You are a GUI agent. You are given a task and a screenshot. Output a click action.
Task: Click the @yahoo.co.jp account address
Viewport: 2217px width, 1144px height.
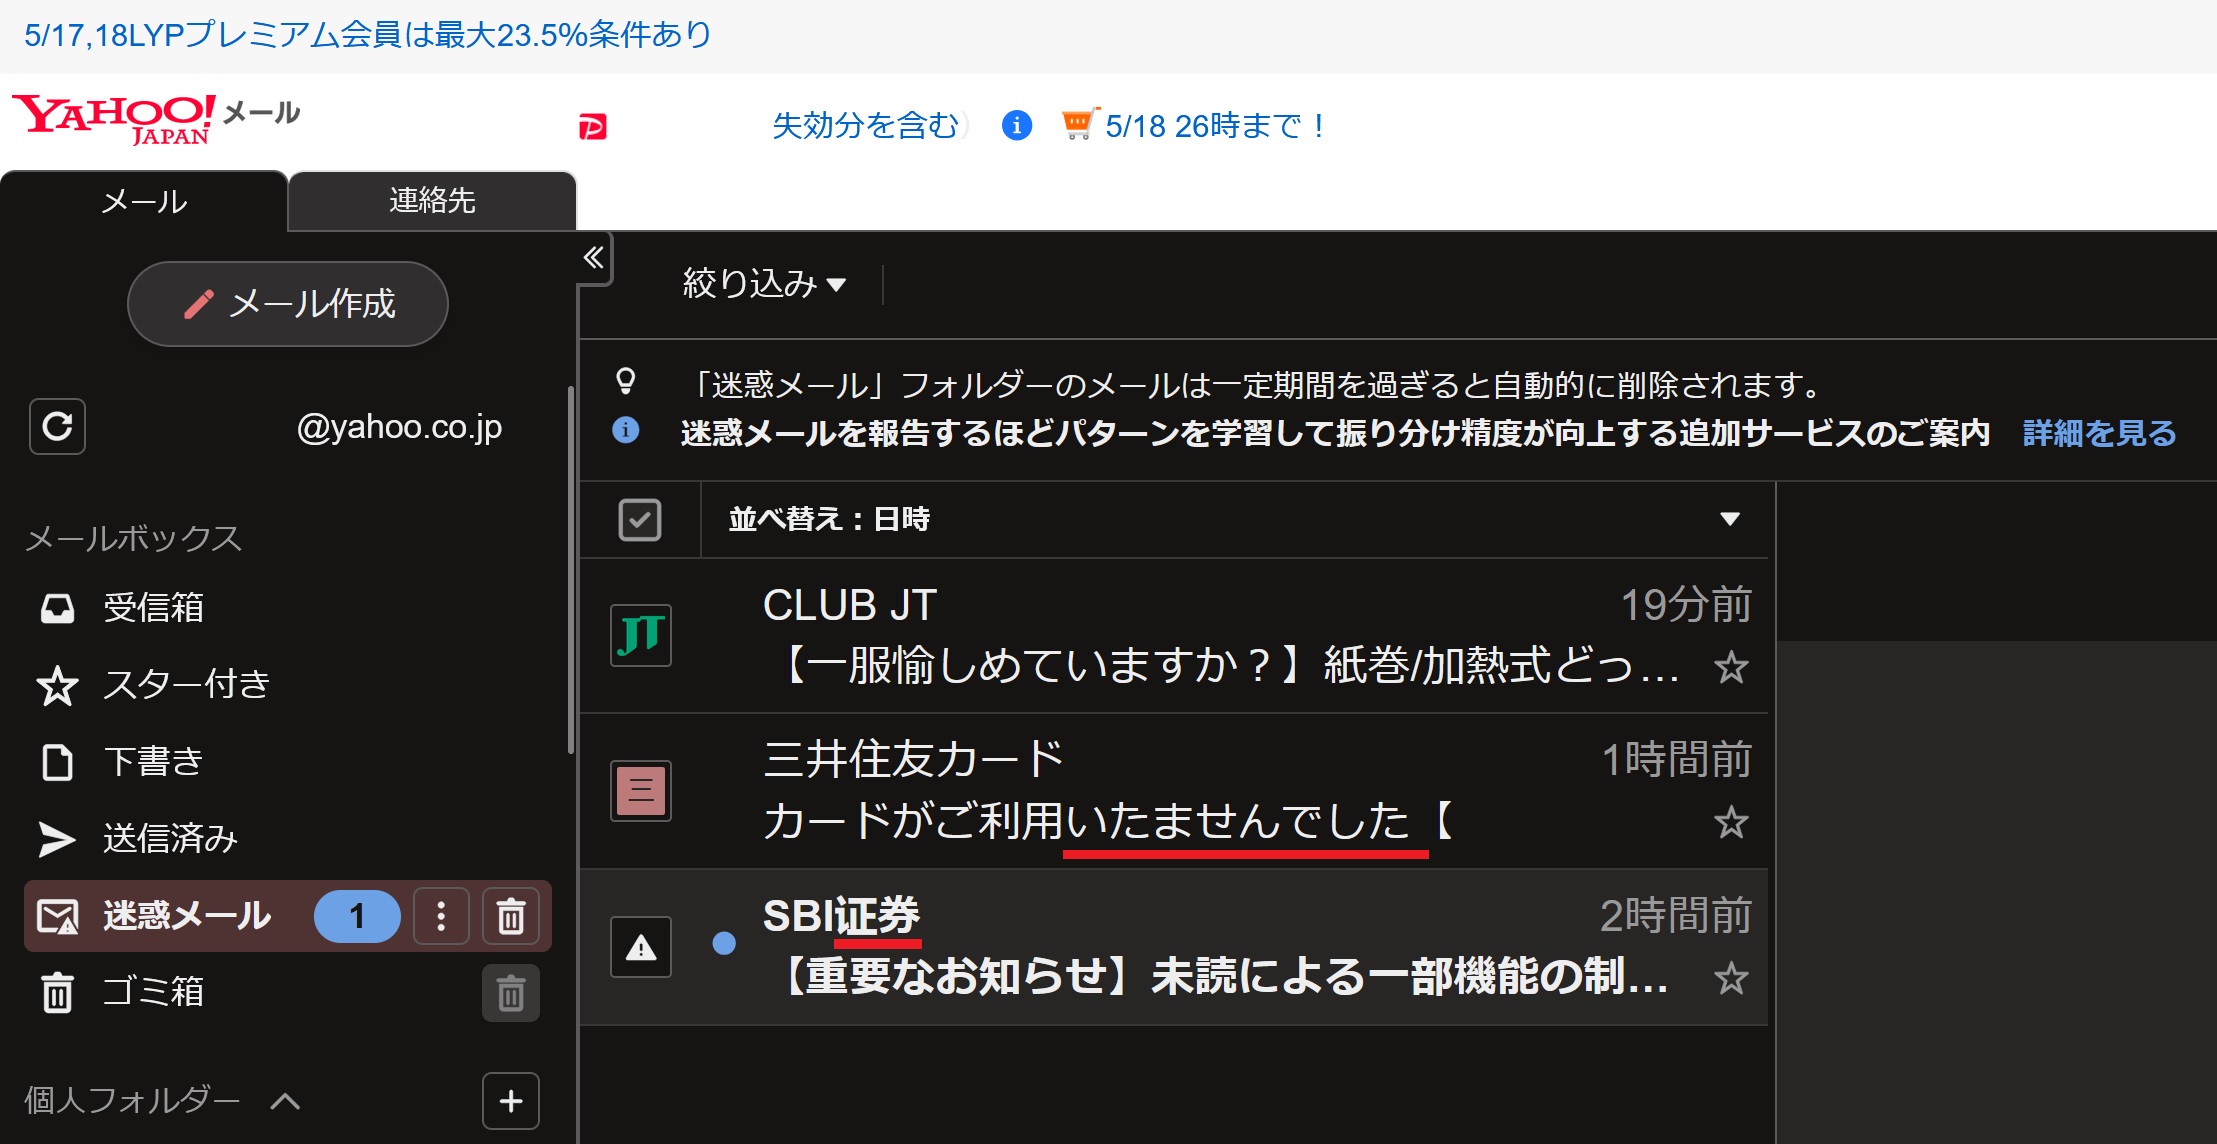(x=400, y=427)
